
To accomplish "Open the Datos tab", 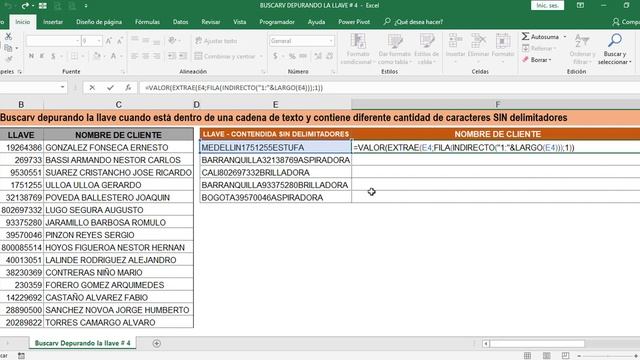I will click(x=180, y=22).
